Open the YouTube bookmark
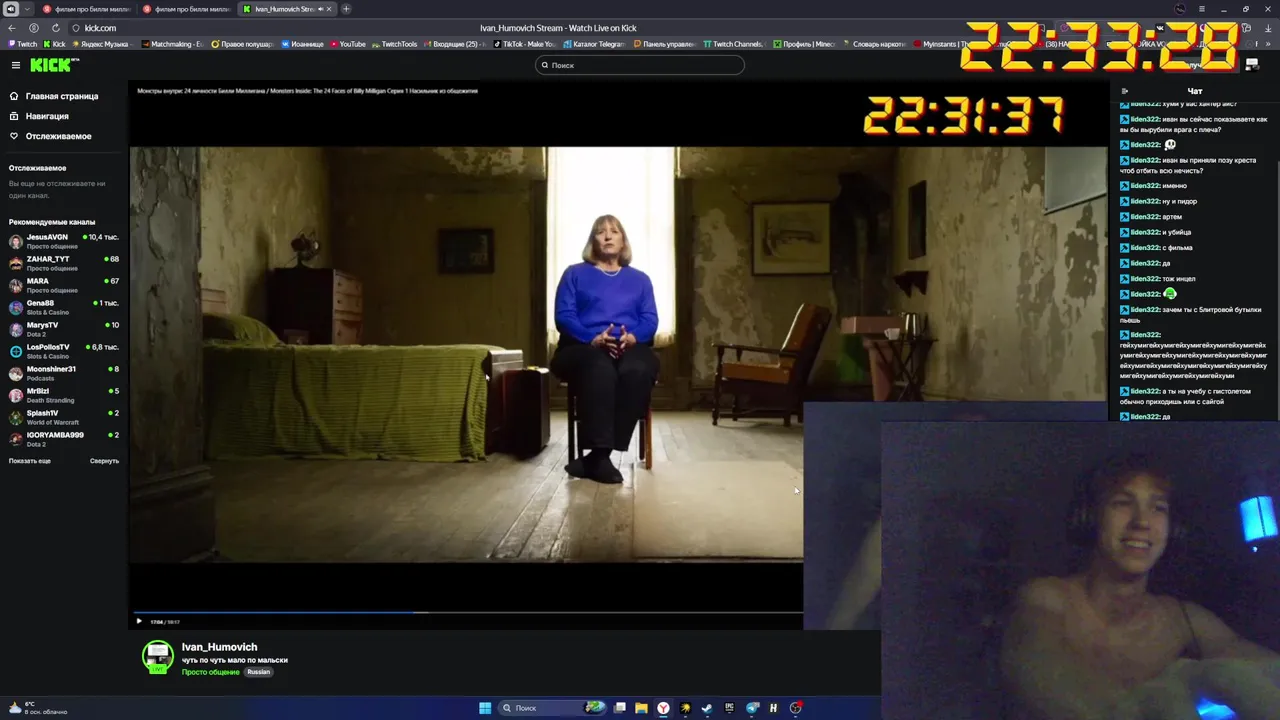1280x720 pixels. coord(347,44)
